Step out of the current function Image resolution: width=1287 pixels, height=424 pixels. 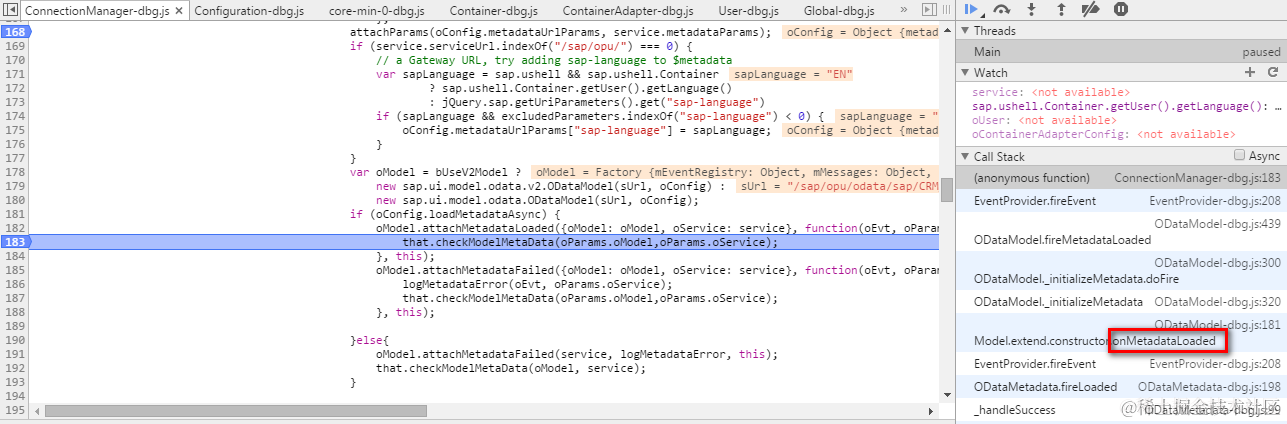(1062, 9)
